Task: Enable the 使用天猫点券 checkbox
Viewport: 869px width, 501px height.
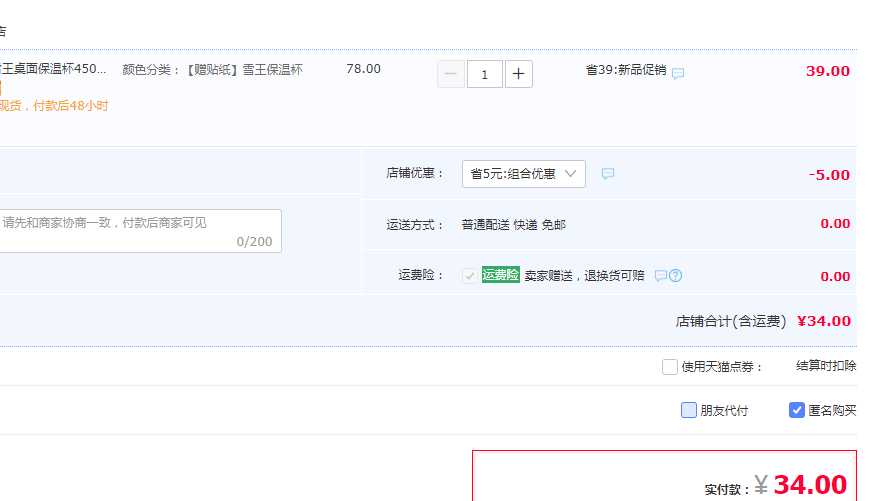Action: click(x=669, y=367)
